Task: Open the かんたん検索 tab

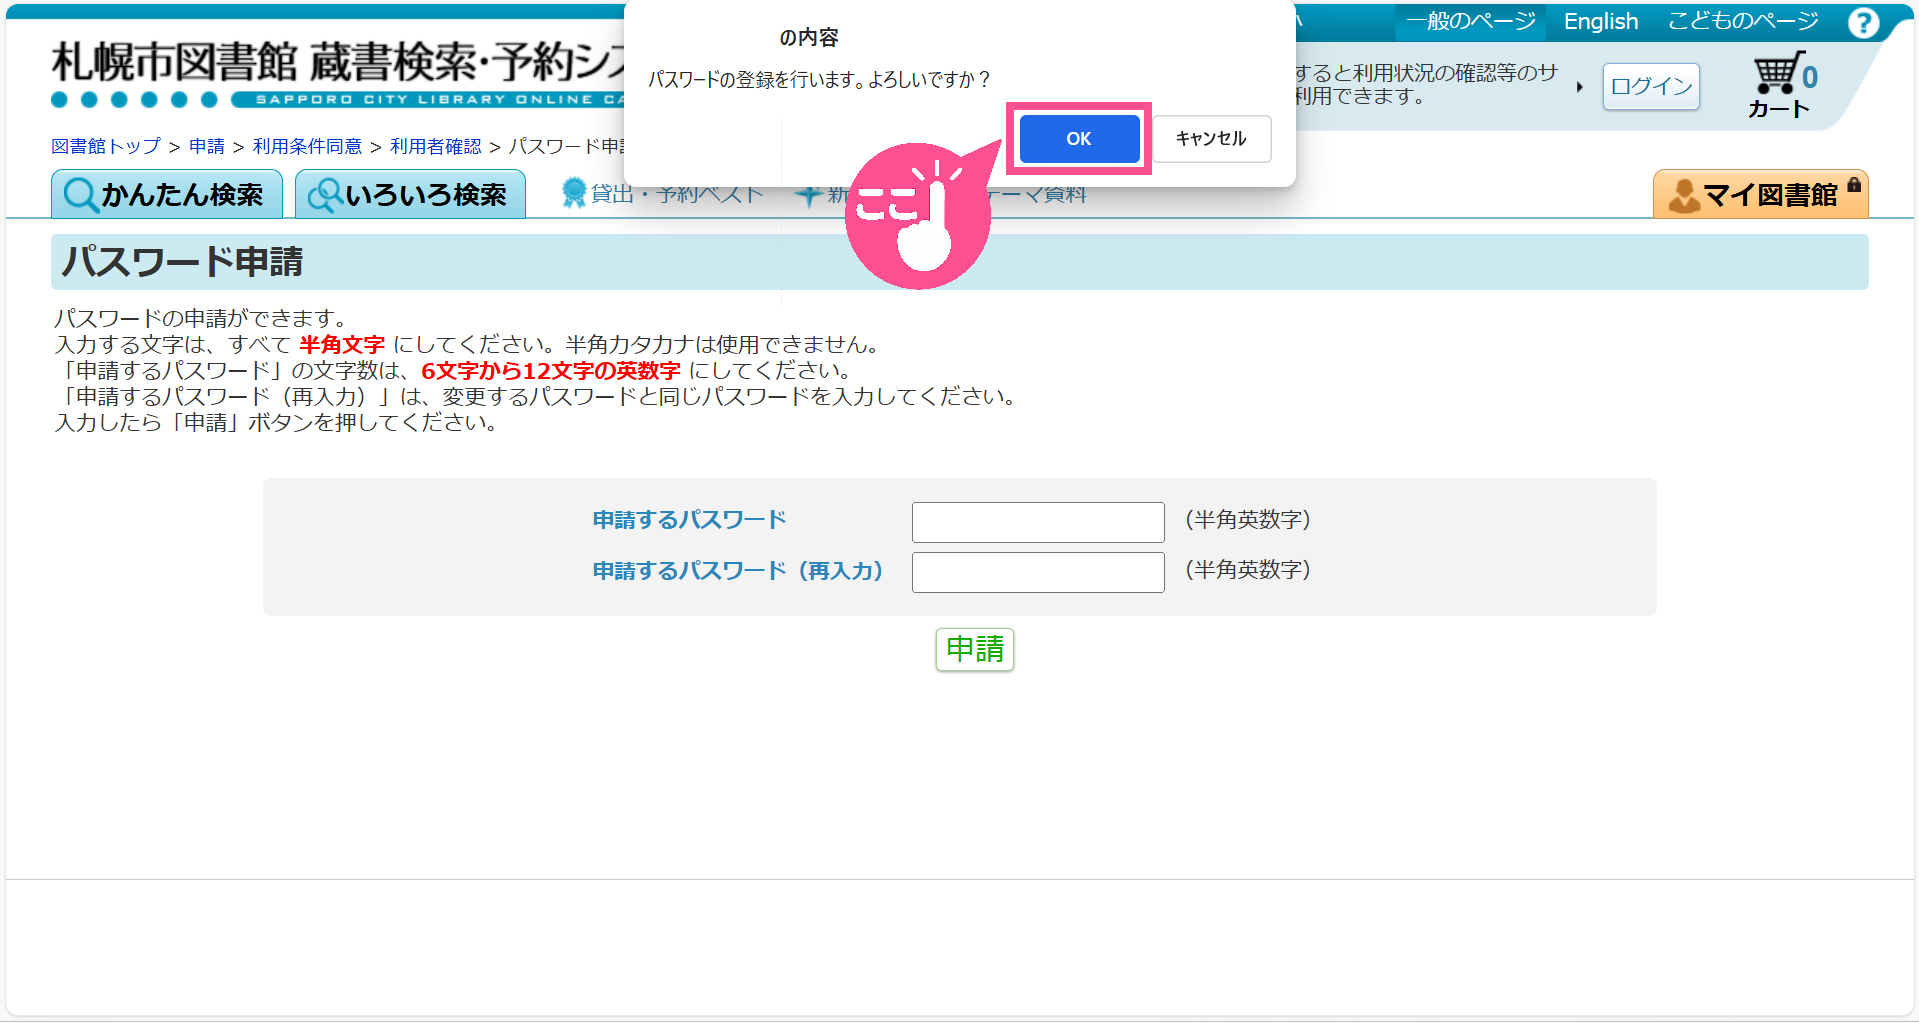Action: point(167,194)
